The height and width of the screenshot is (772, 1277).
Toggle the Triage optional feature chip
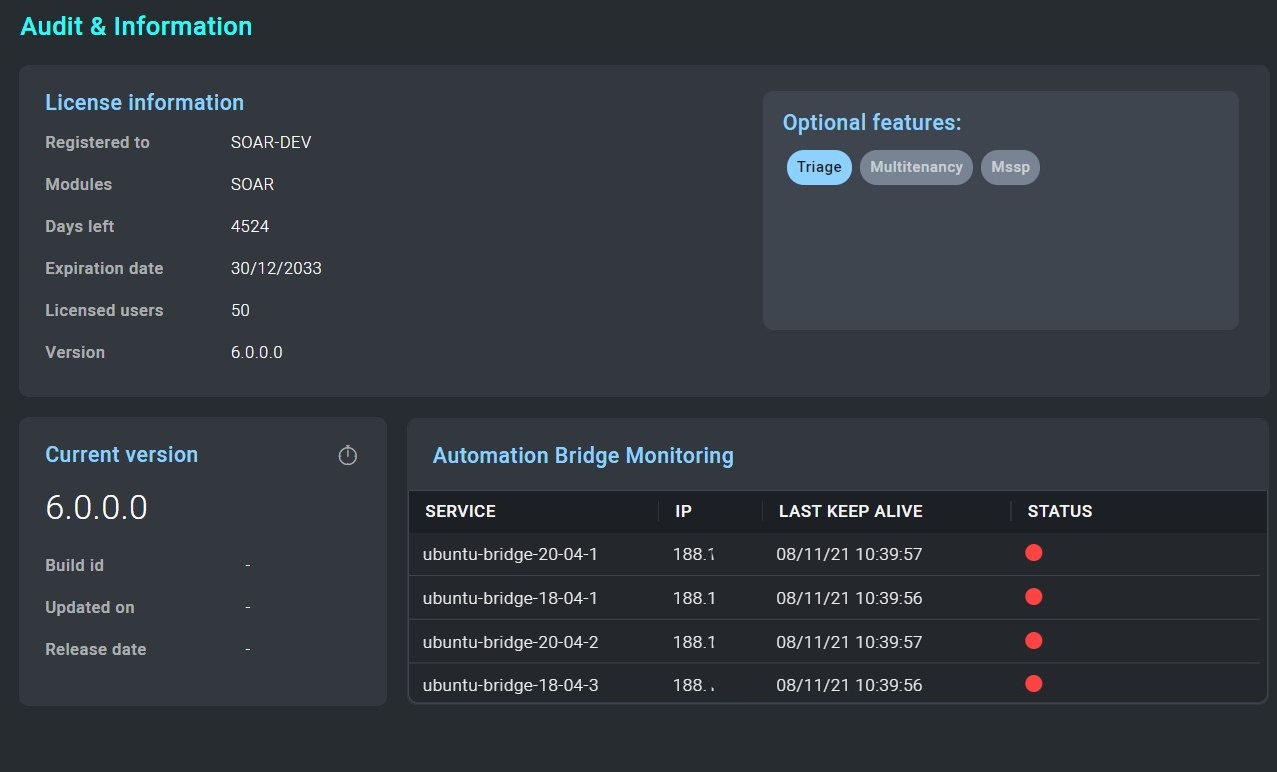[819, 167]
